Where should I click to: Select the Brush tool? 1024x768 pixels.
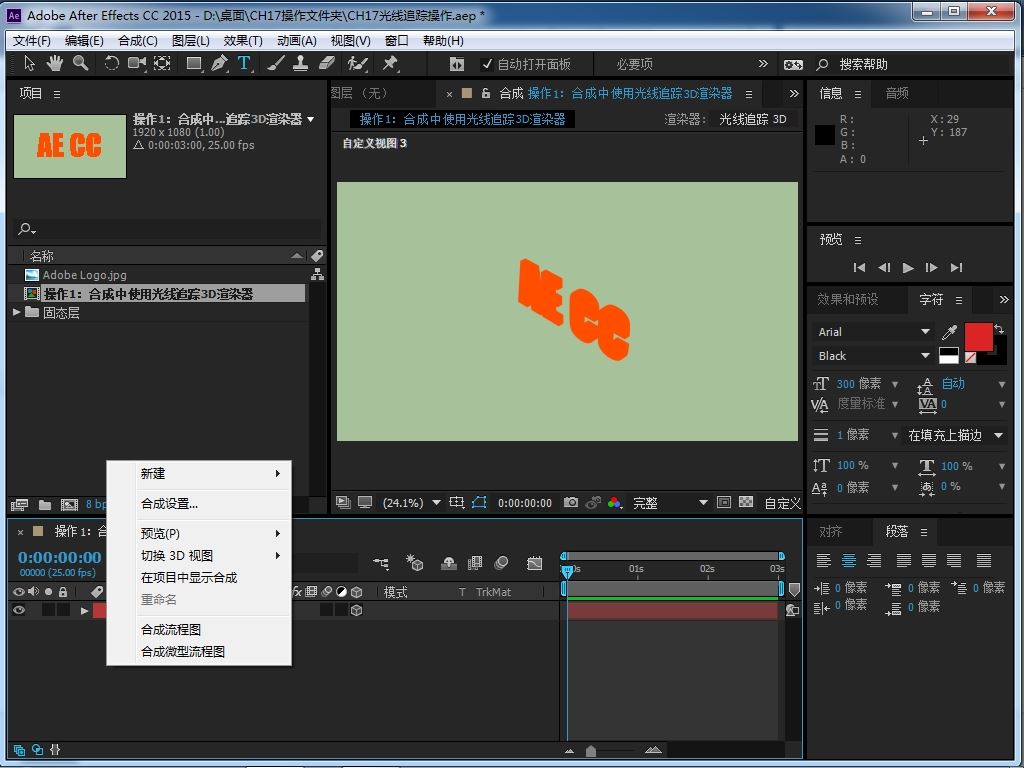276,63
